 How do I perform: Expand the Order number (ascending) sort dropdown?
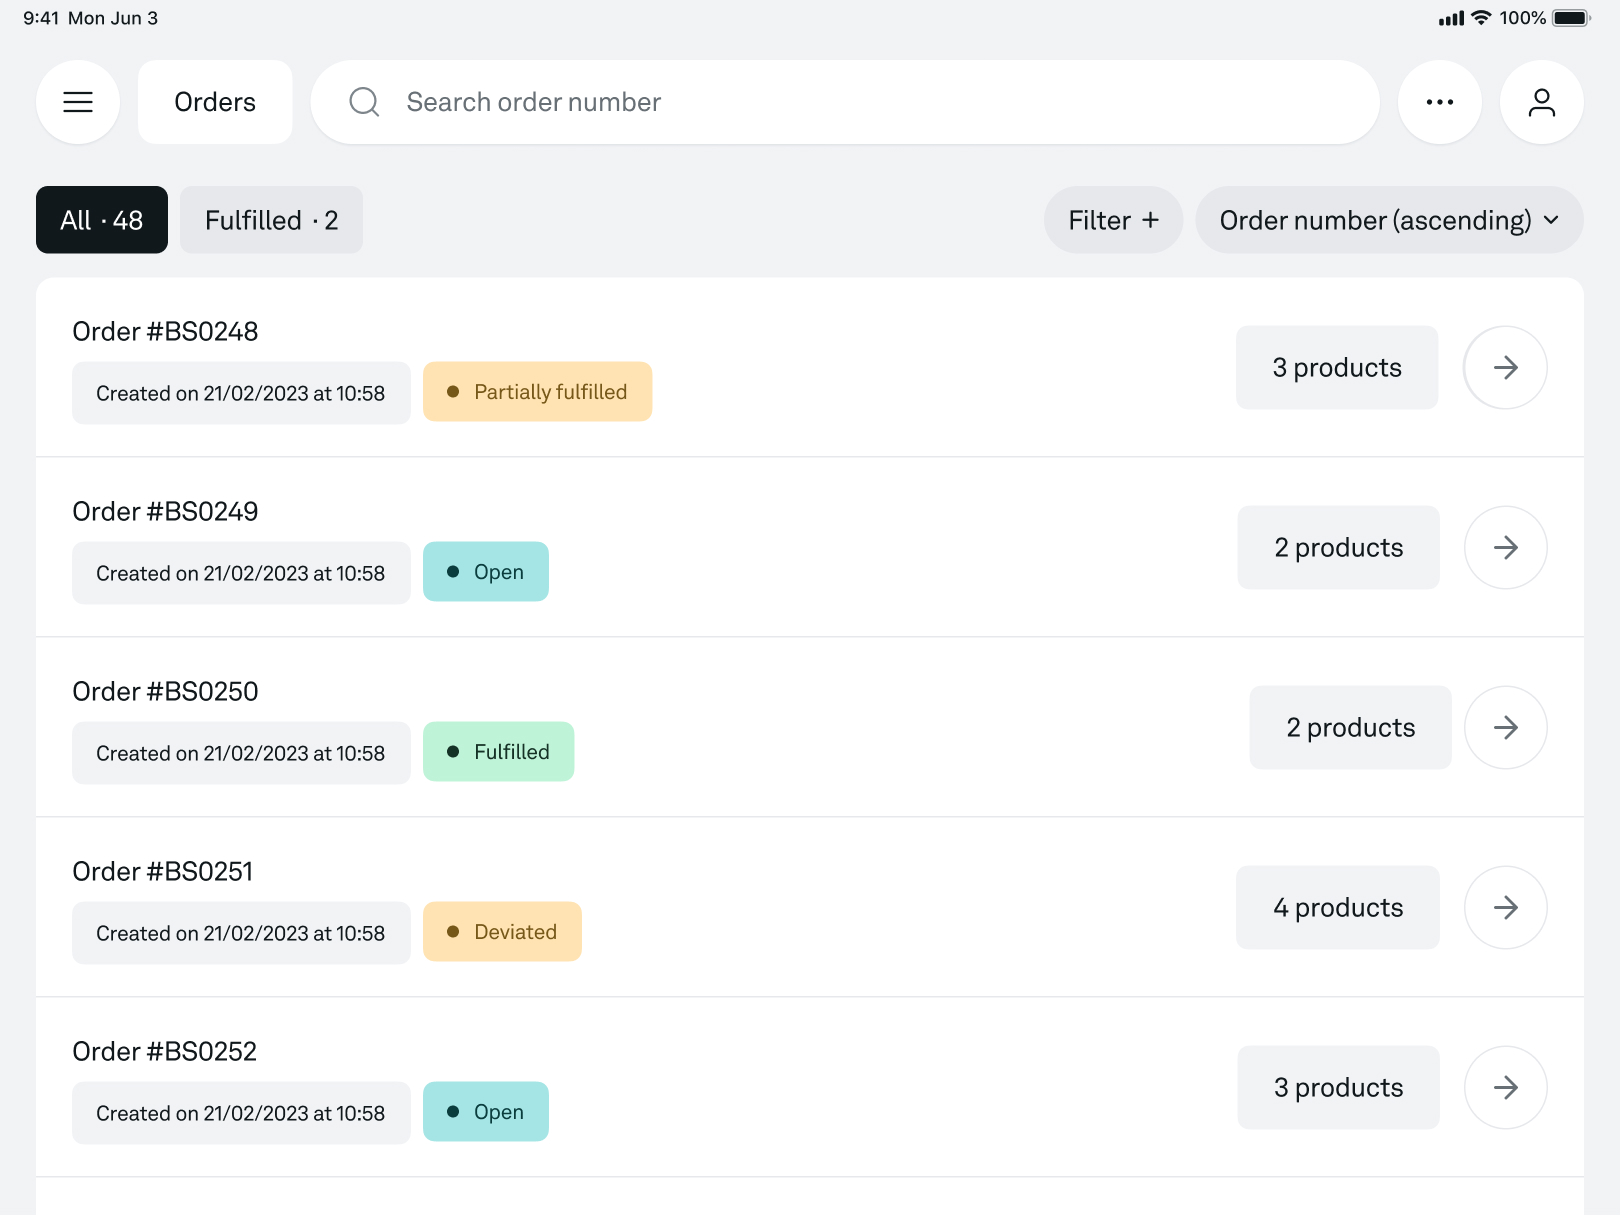click(x=1389, y=220)
